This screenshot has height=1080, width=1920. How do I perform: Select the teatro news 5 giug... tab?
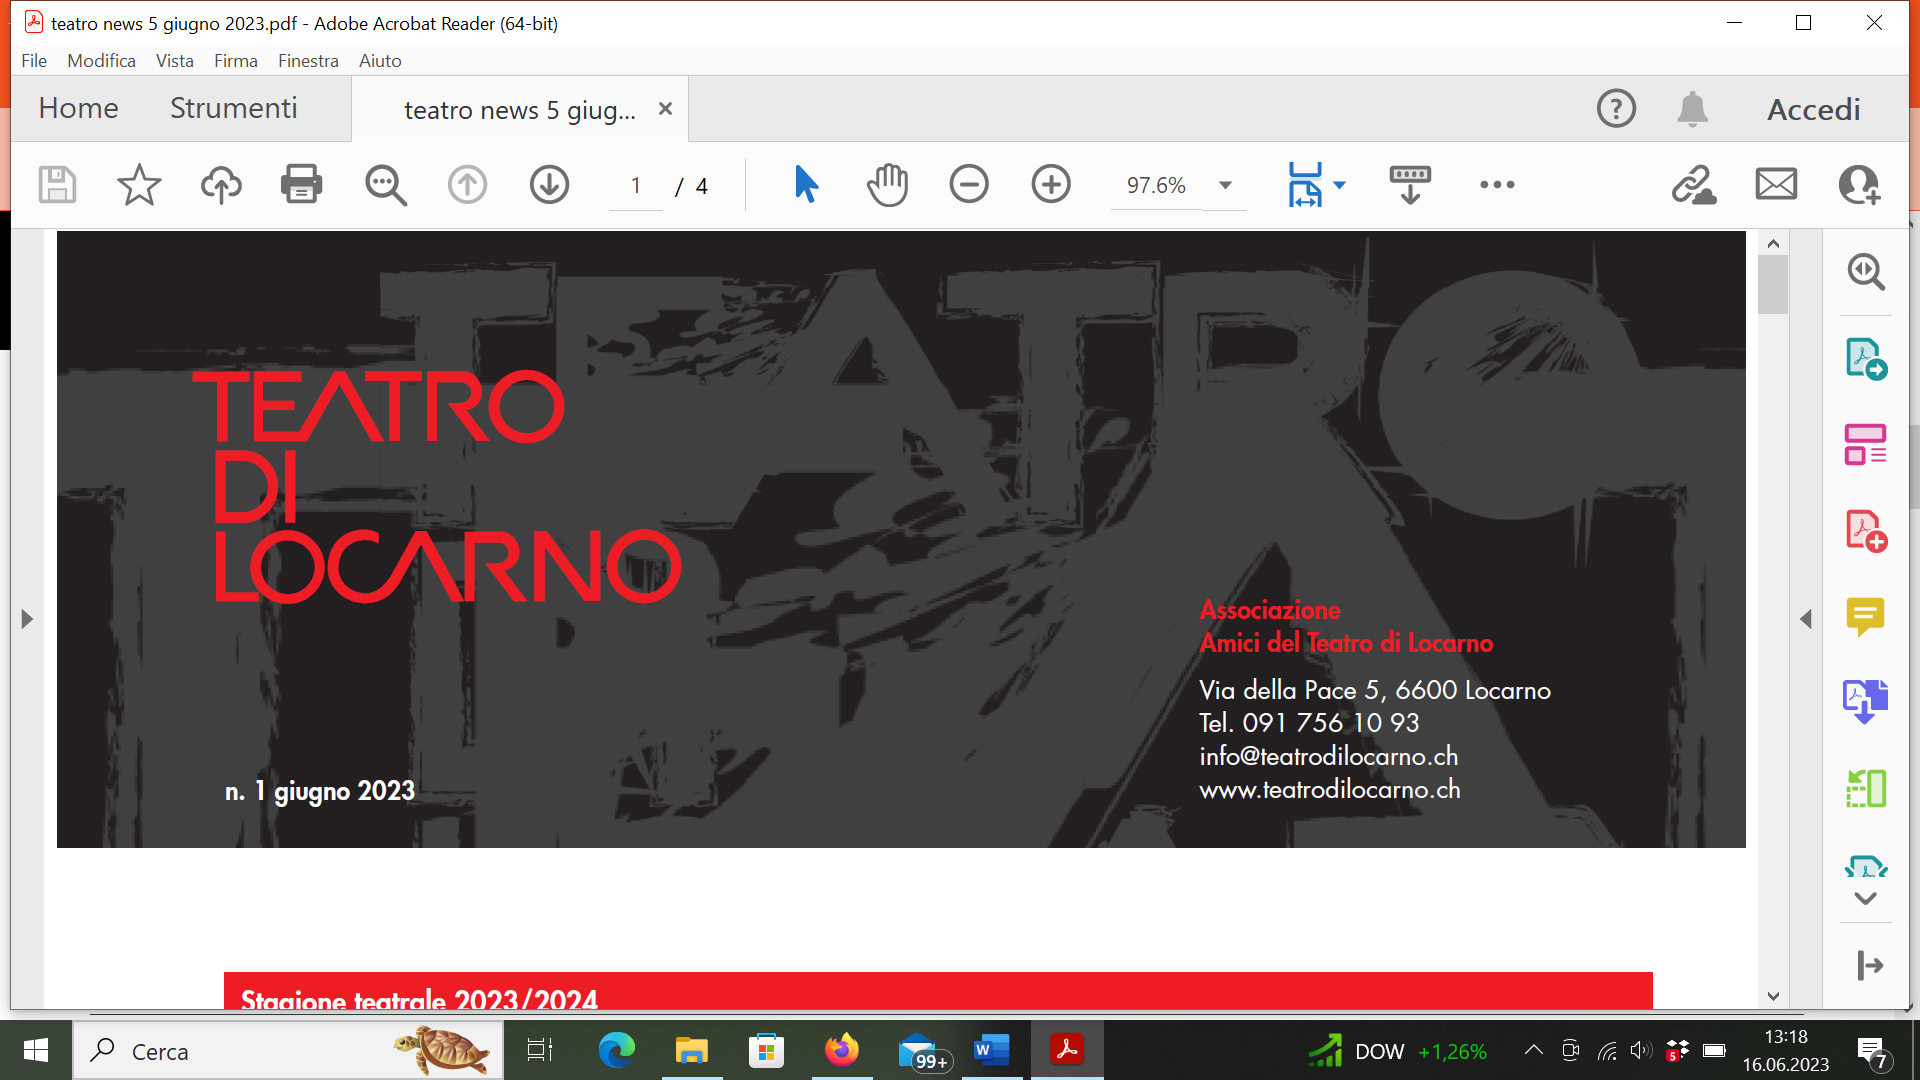coord(519,110)
